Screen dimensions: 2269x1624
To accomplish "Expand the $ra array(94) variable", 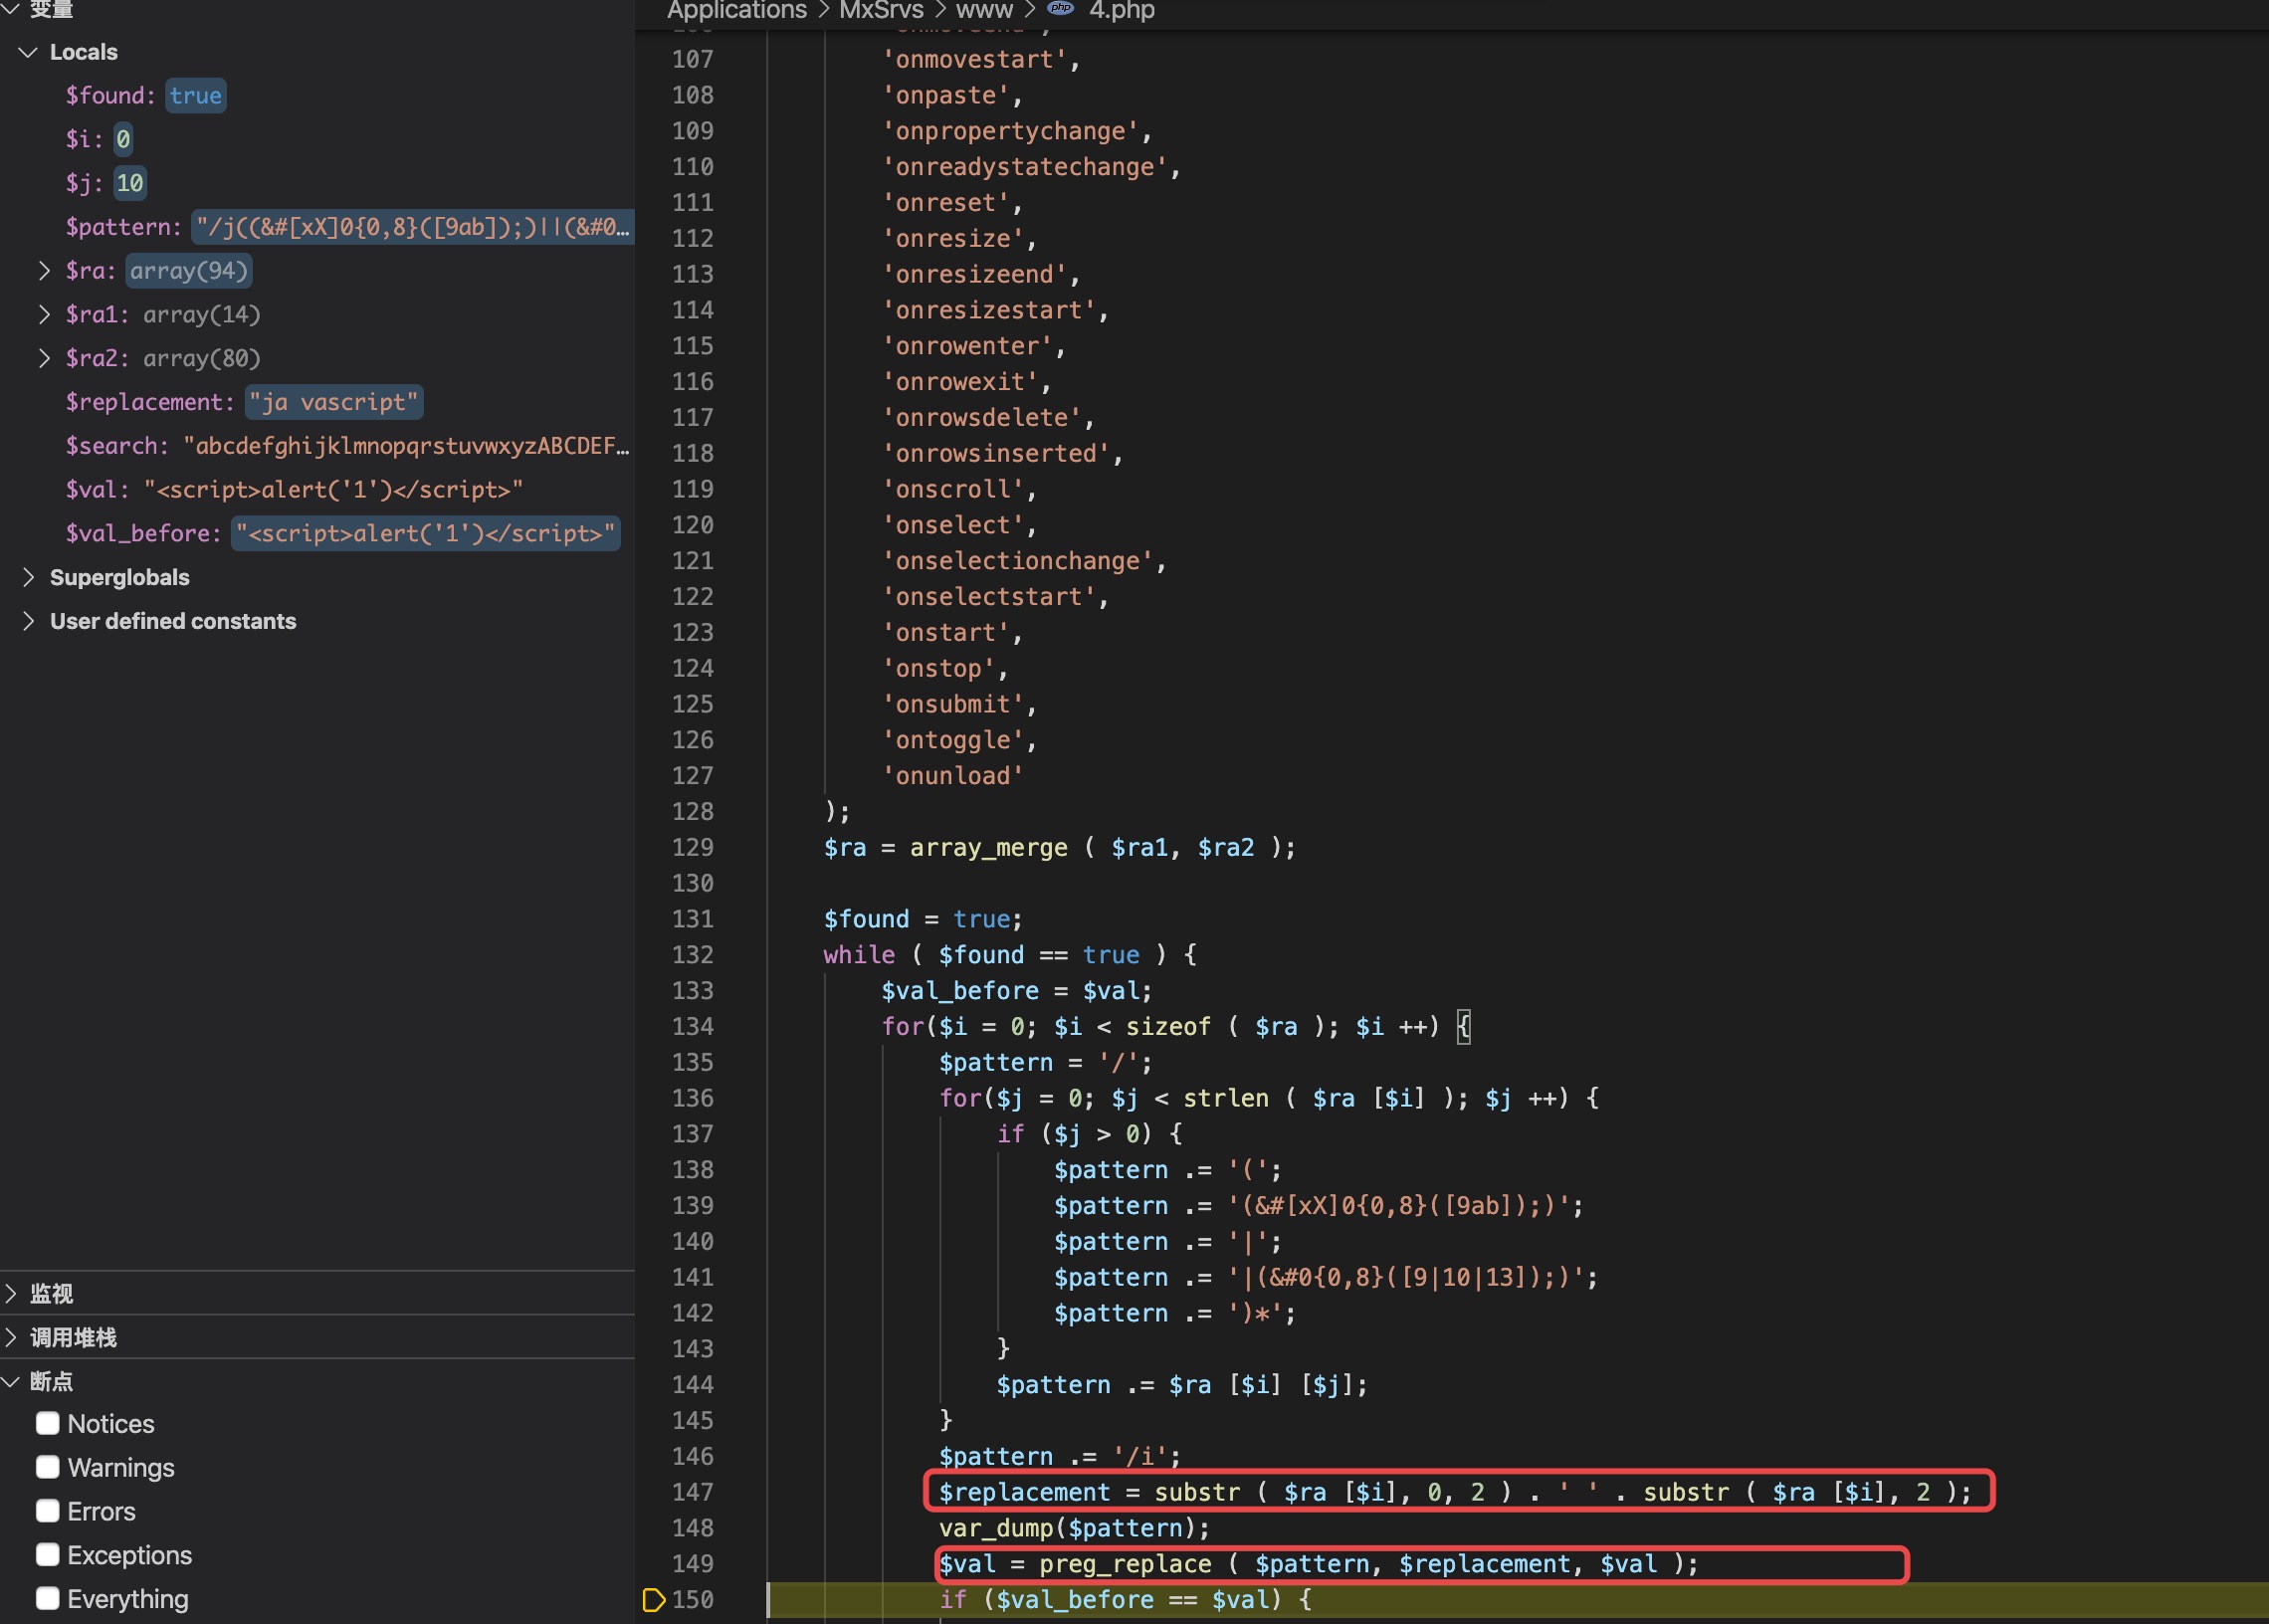I will point(44,270).
